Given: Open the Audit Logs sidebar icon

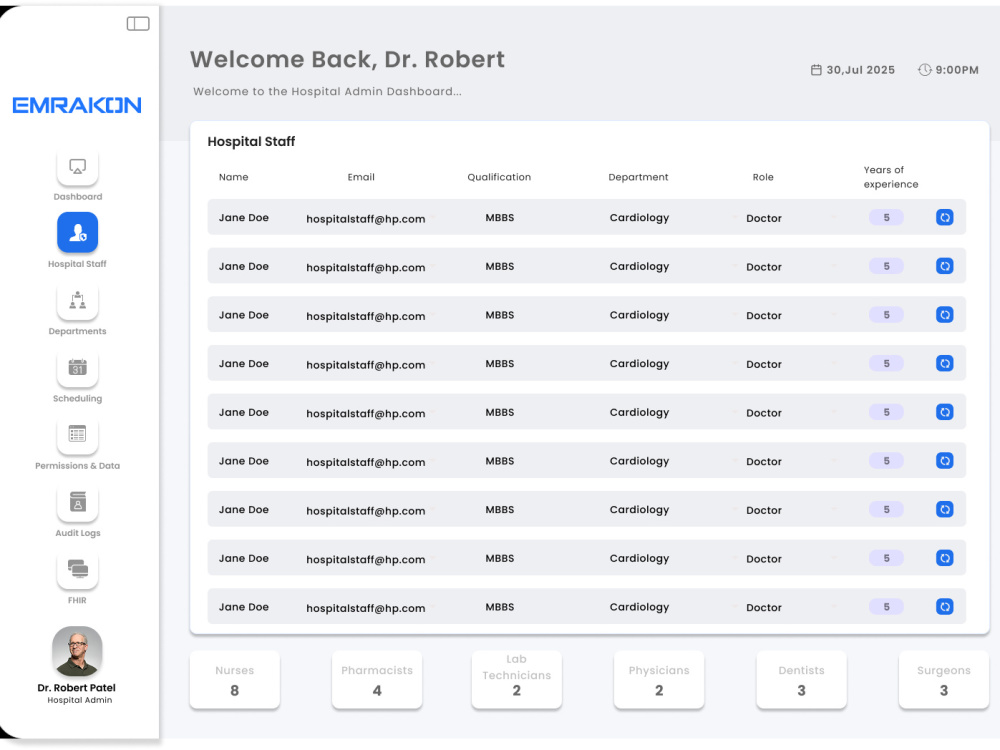Looking at the screenshot, I should 77,502.
